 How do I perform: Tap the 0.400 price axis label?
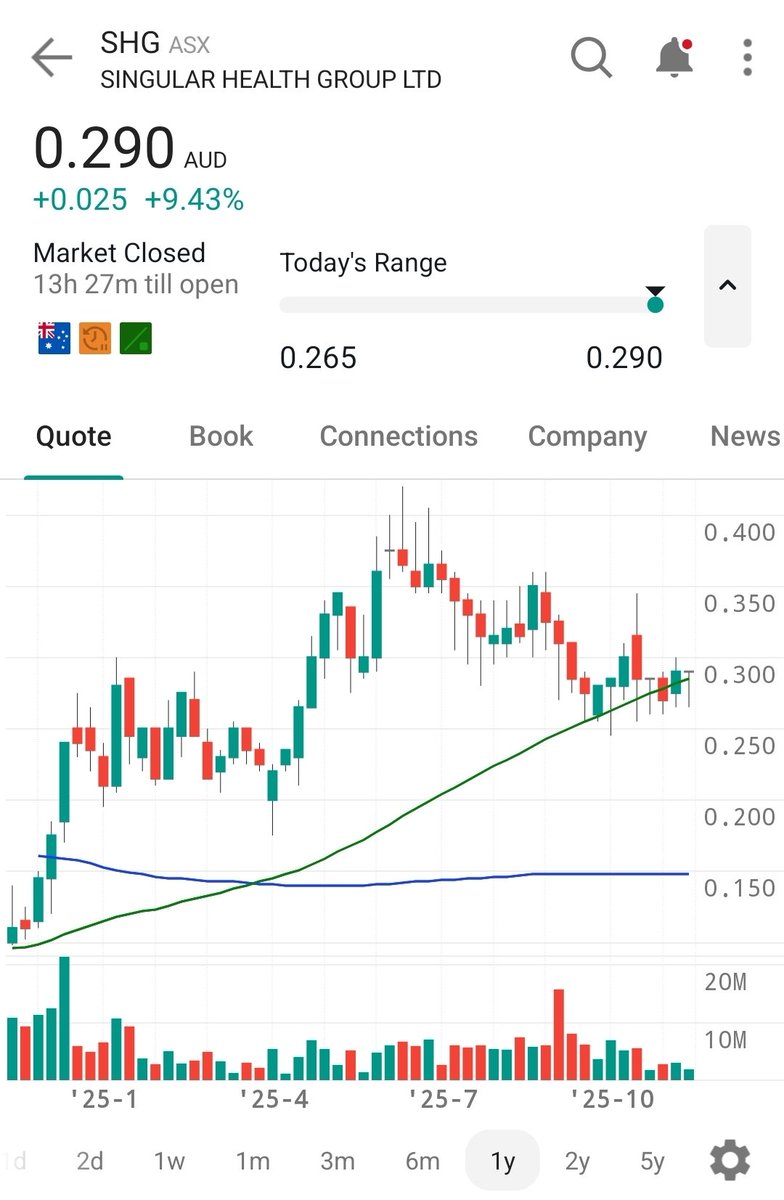(x=739, y=532)
